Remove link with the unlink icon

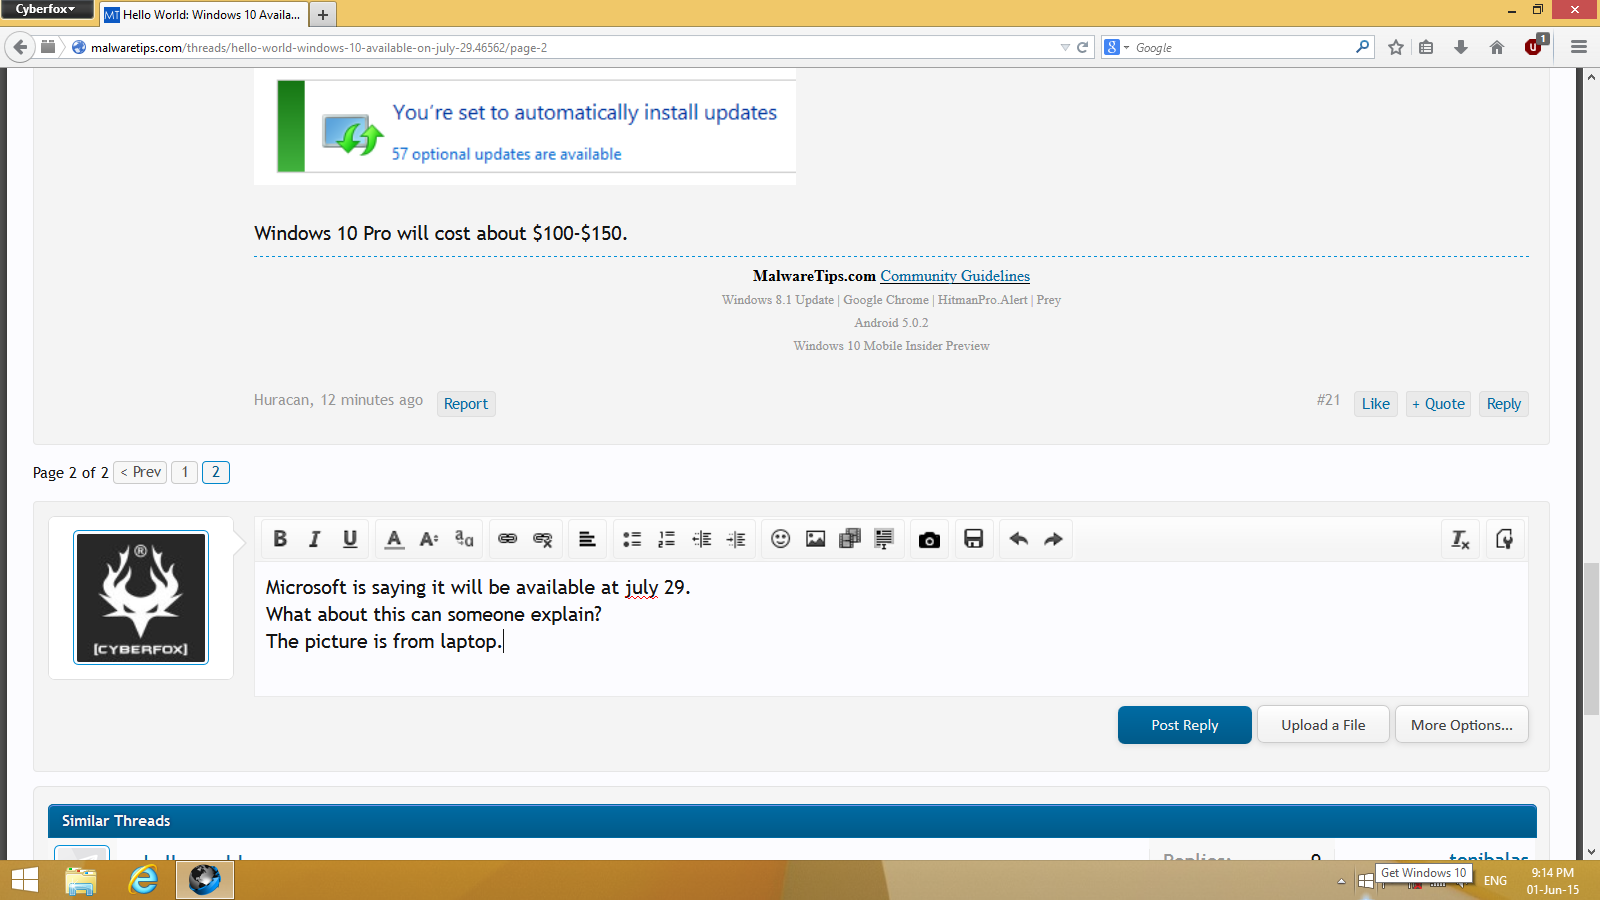[543, 539]
